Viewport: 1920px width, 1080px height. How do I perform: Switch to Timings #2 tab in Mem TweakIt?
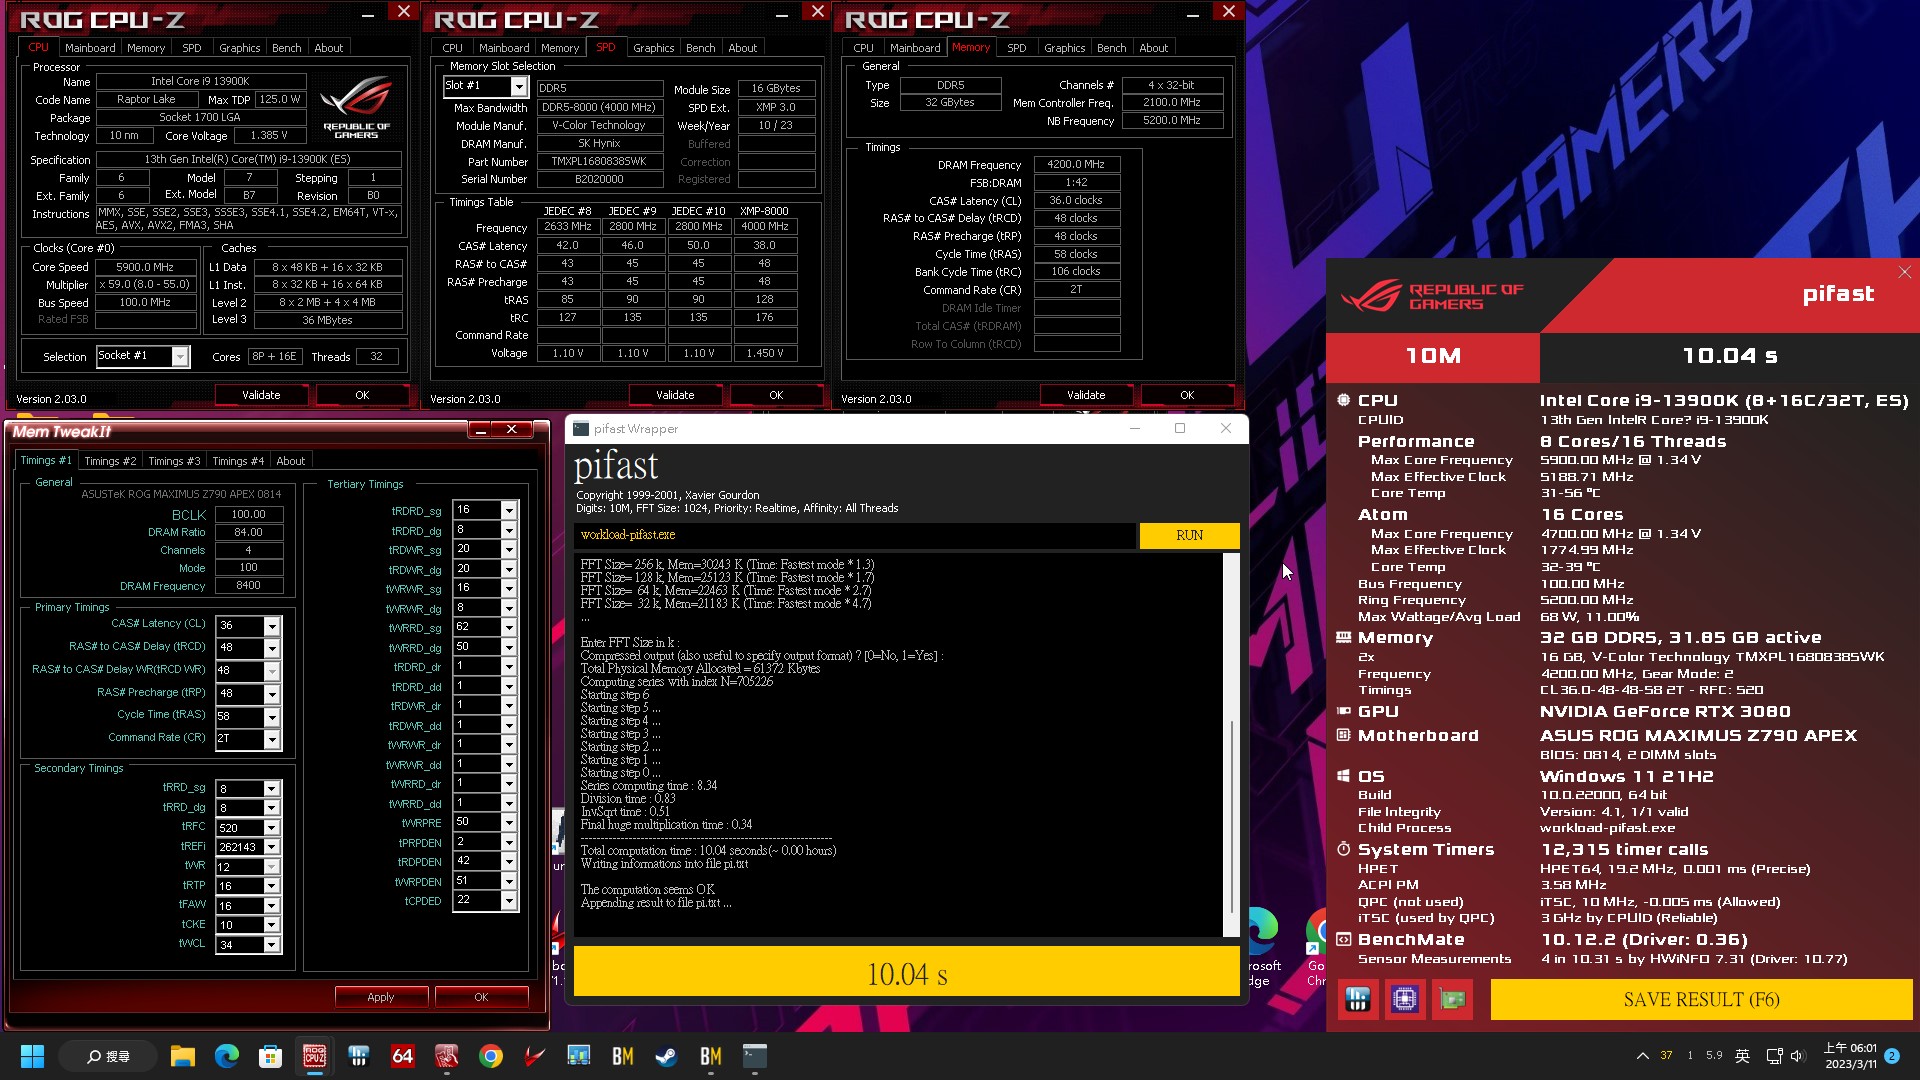coord(110,461)
